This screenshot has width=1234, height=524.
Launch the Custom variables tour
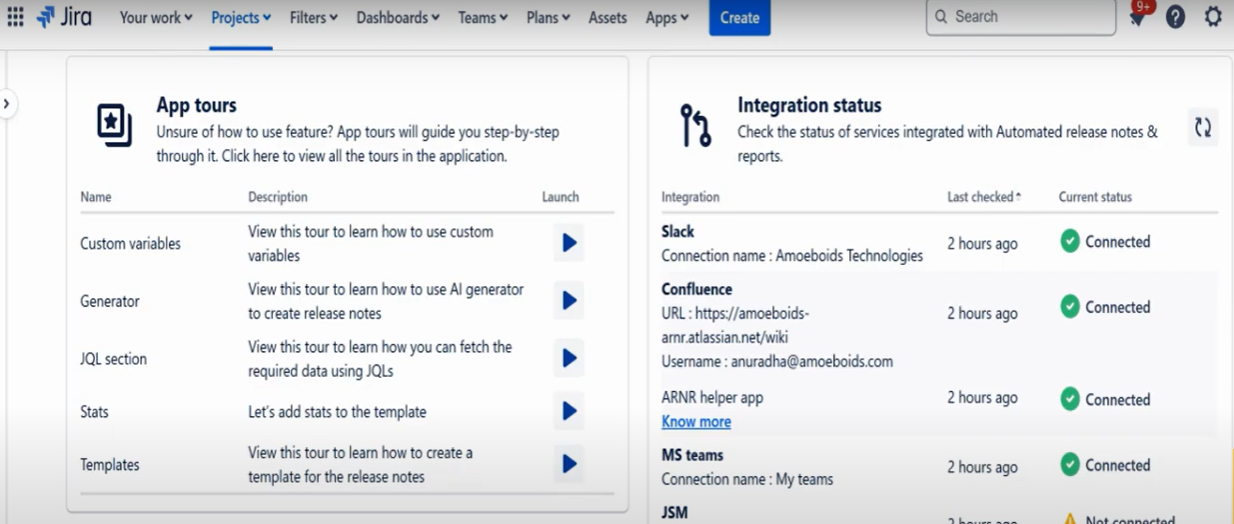pyautogui.click(x=569, y=243)
